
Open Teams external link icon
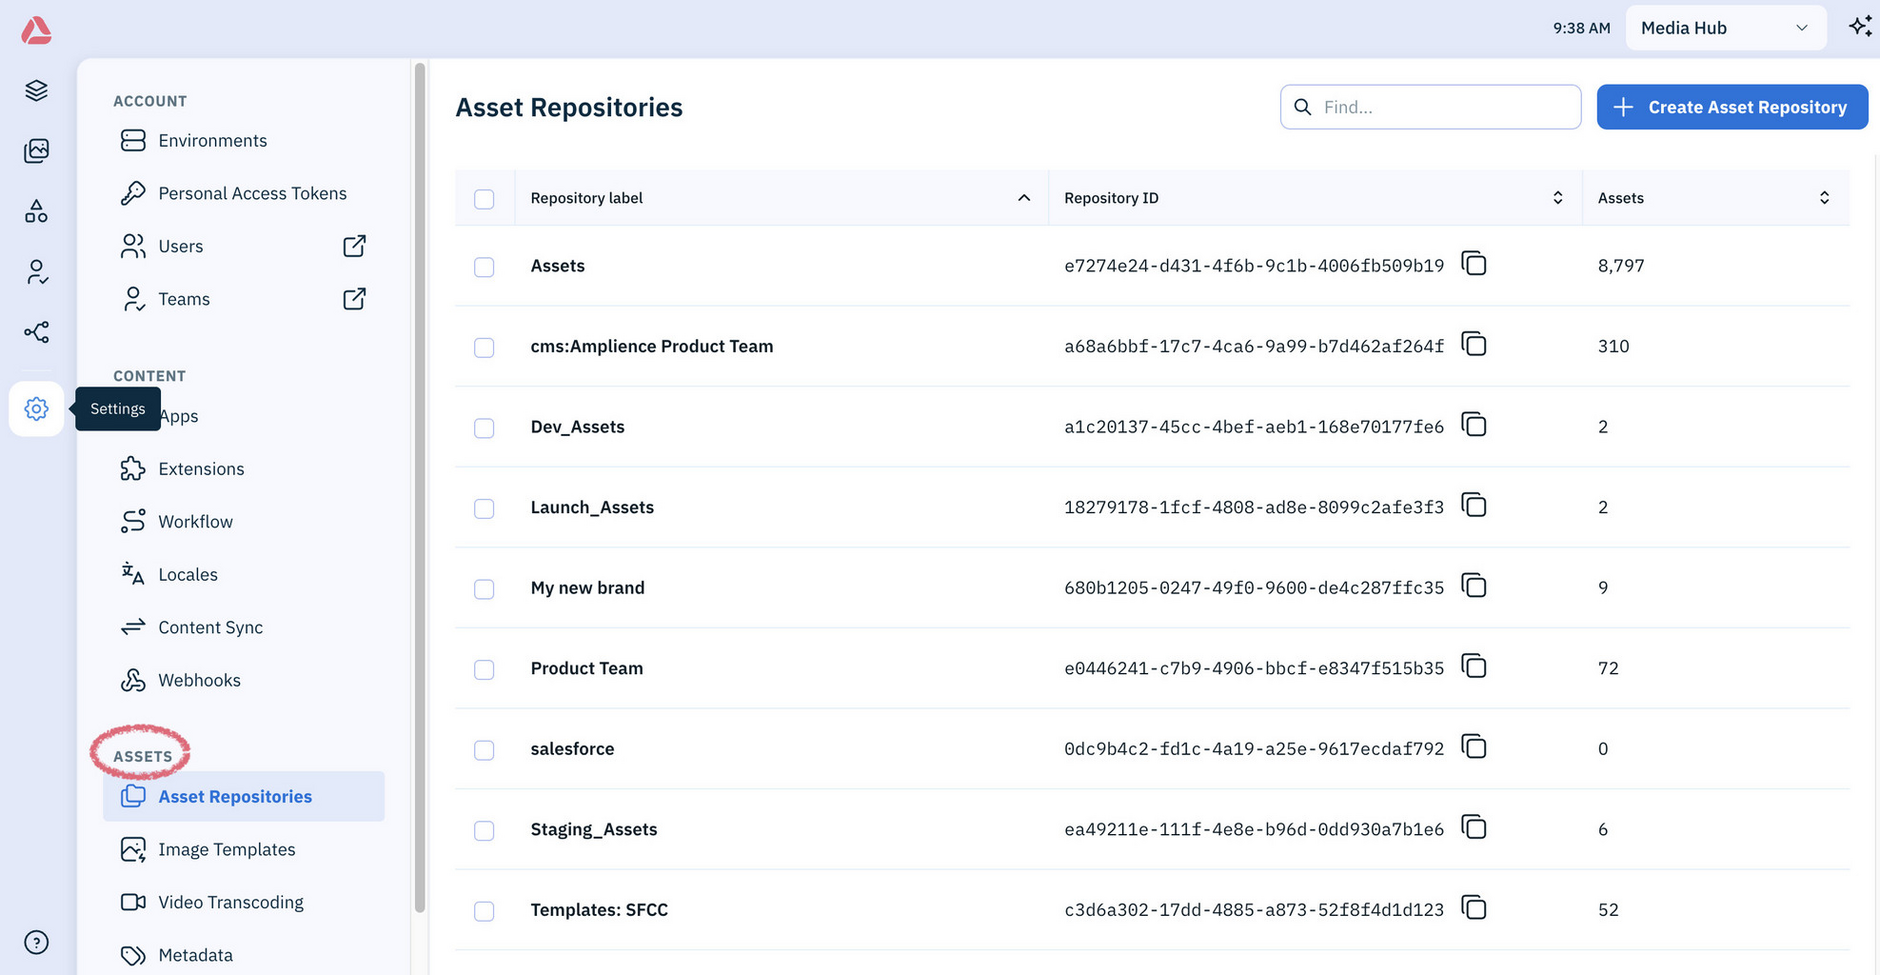coord(354,299)
